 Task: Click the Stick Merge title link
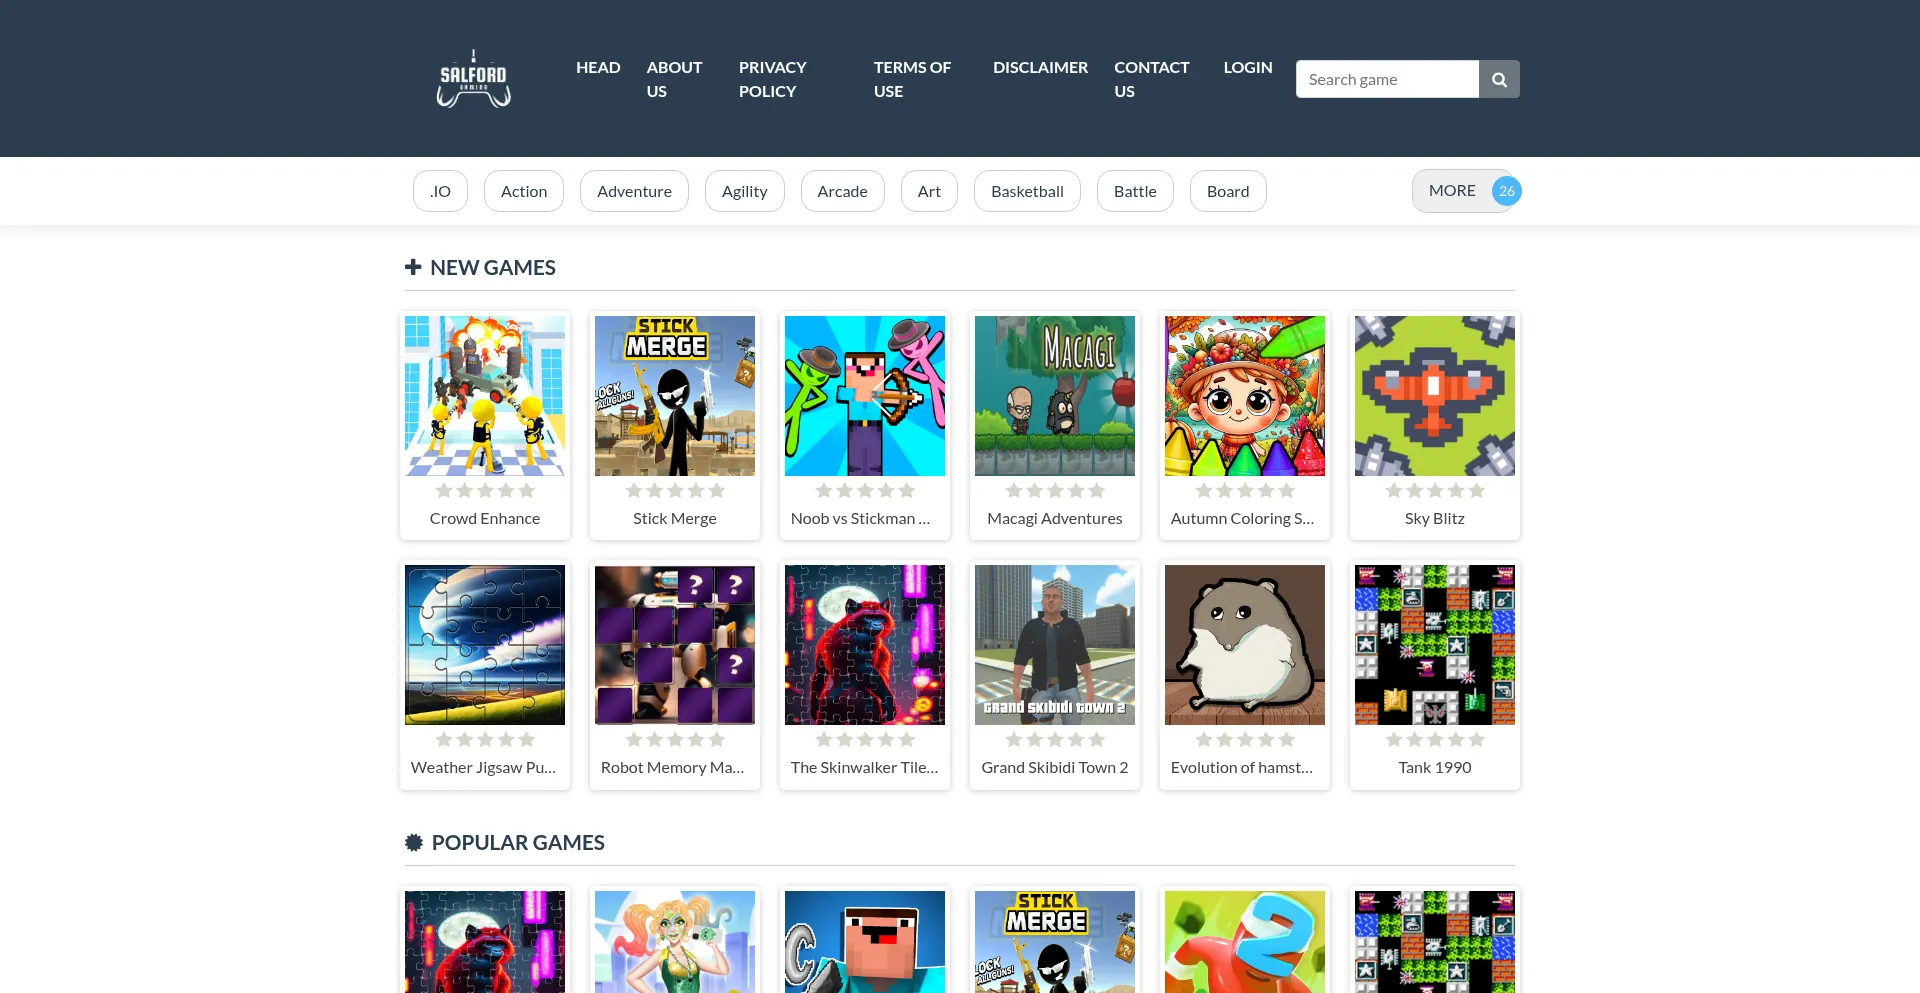(x=675, y=518)
